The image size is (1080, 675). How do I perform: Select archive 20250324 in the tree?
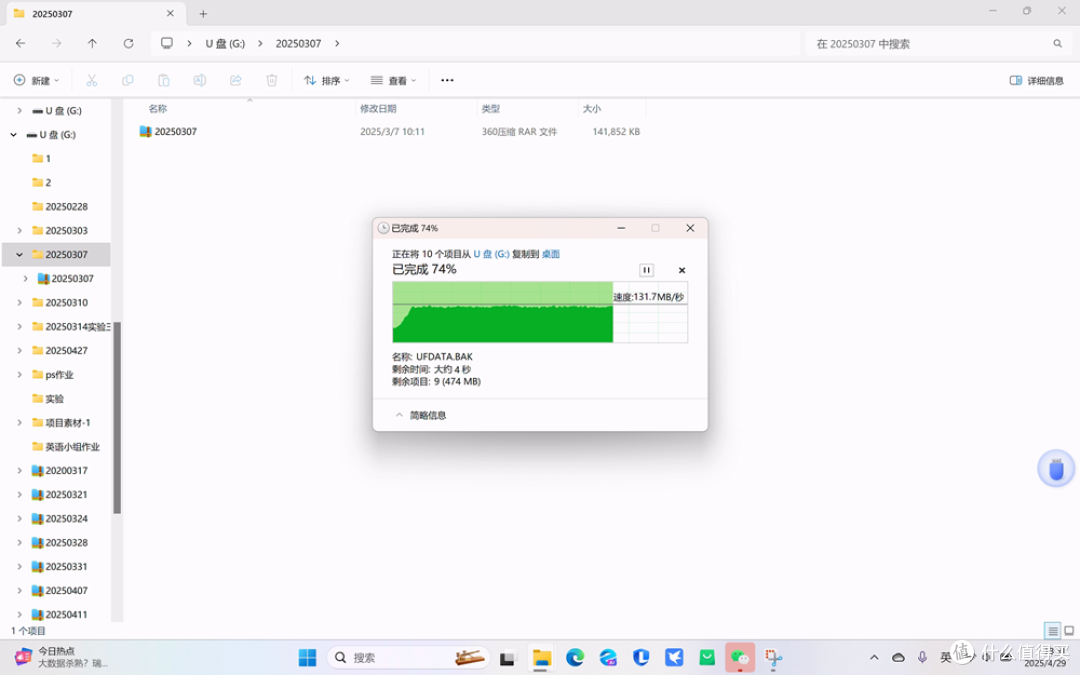point(60,519)
